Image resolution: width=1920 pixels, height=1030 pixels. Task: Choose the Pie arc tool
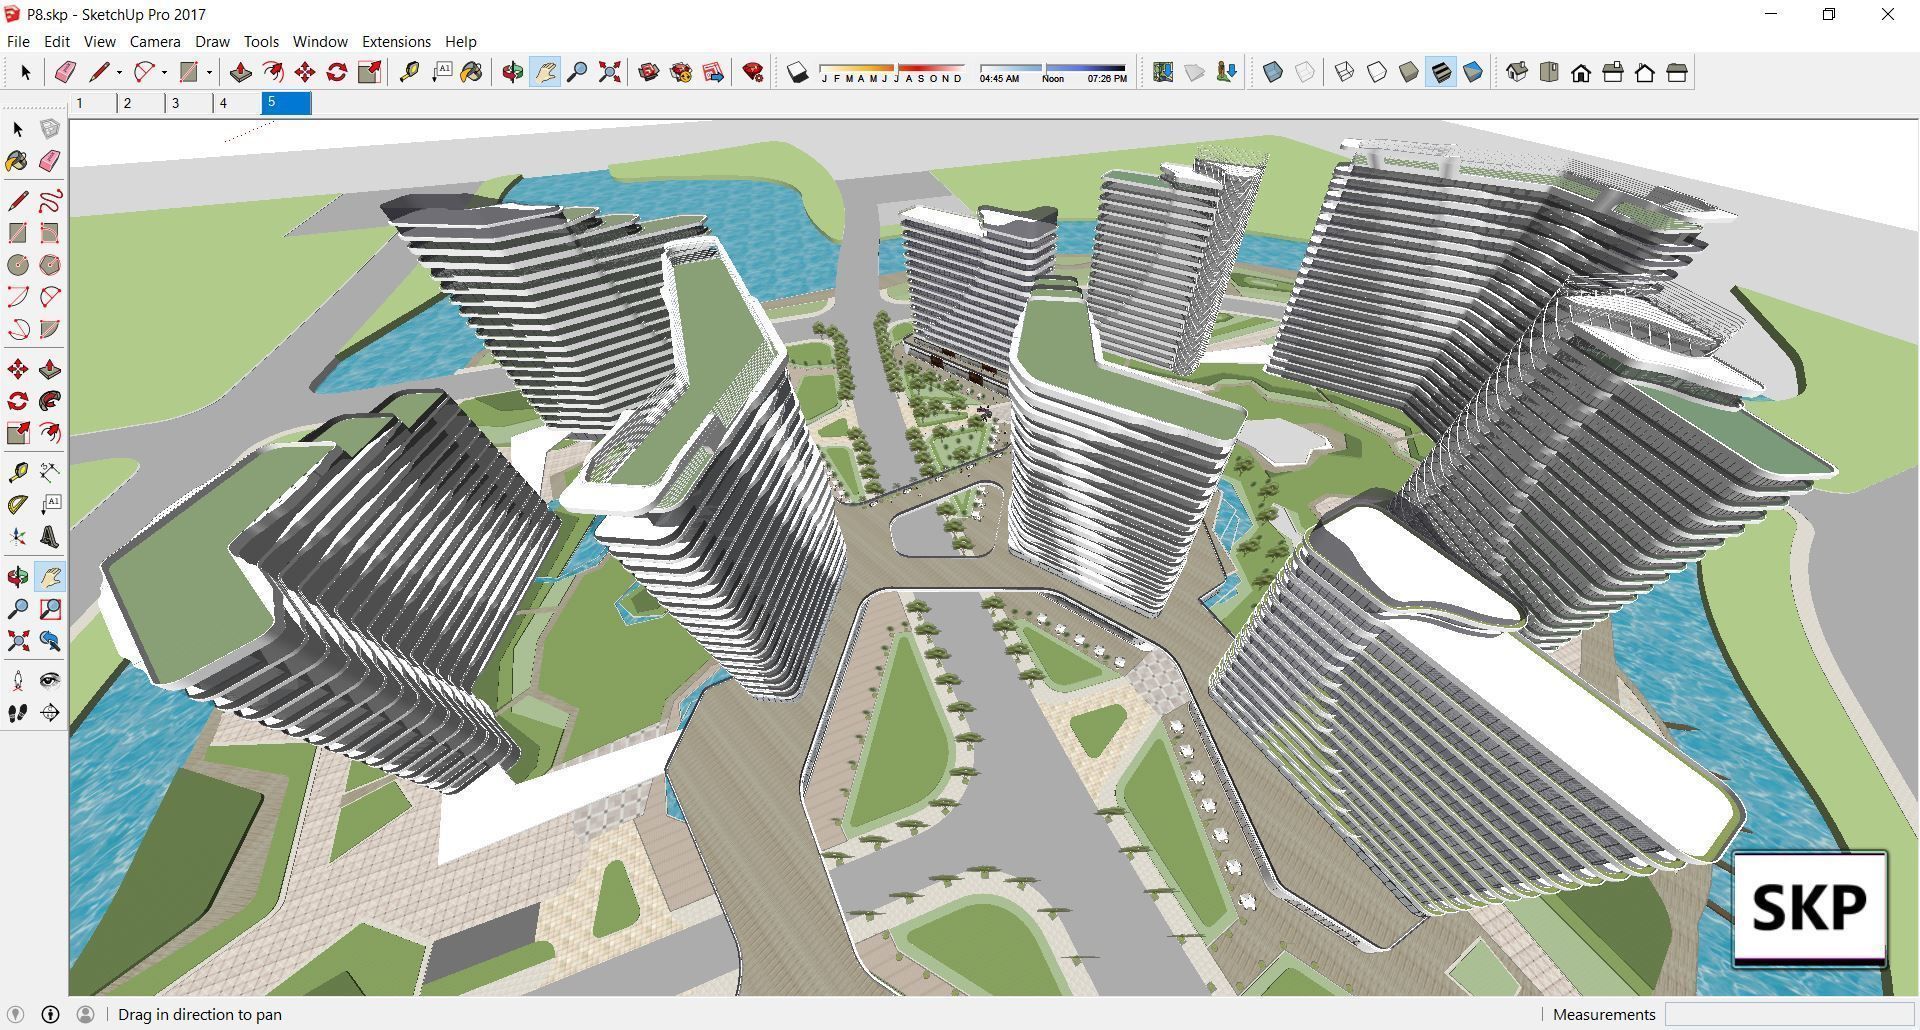(50, 329)
